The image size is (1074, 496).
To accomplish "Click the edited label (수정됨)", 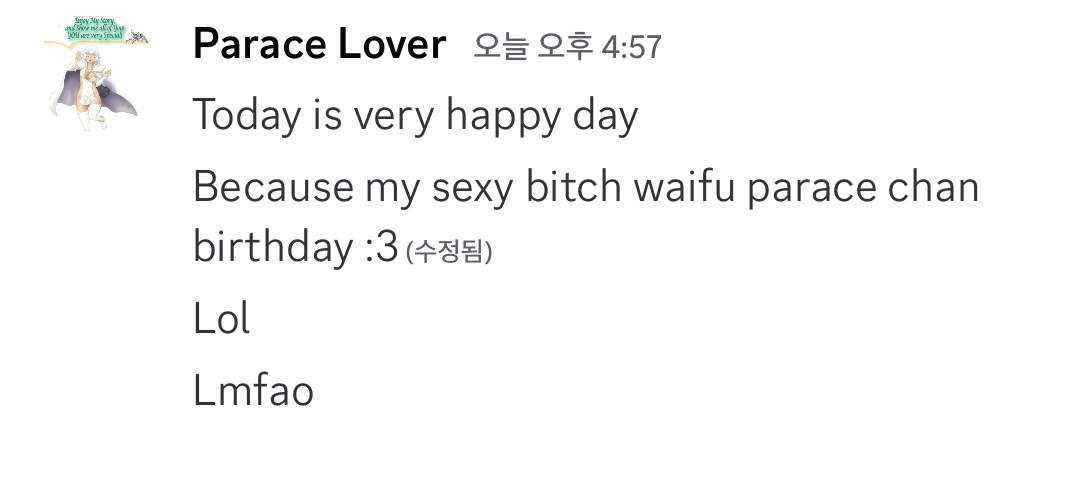I will coord(449,251).
